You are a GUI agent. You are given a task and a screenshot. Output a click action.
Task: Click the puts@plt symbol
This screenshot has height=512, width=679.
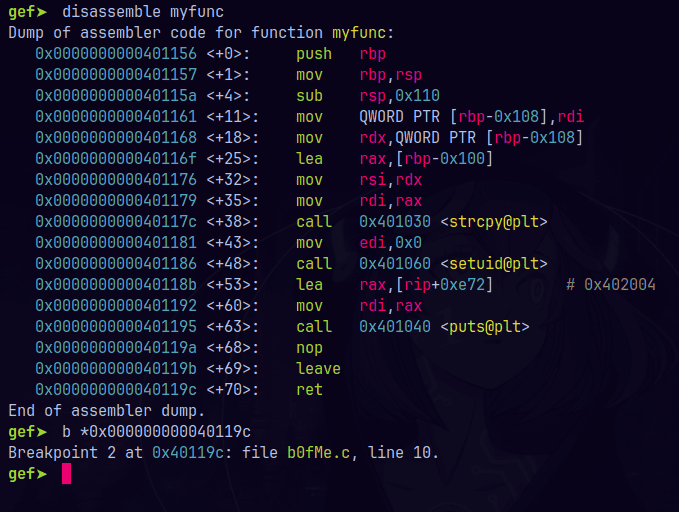click(485, 327)
